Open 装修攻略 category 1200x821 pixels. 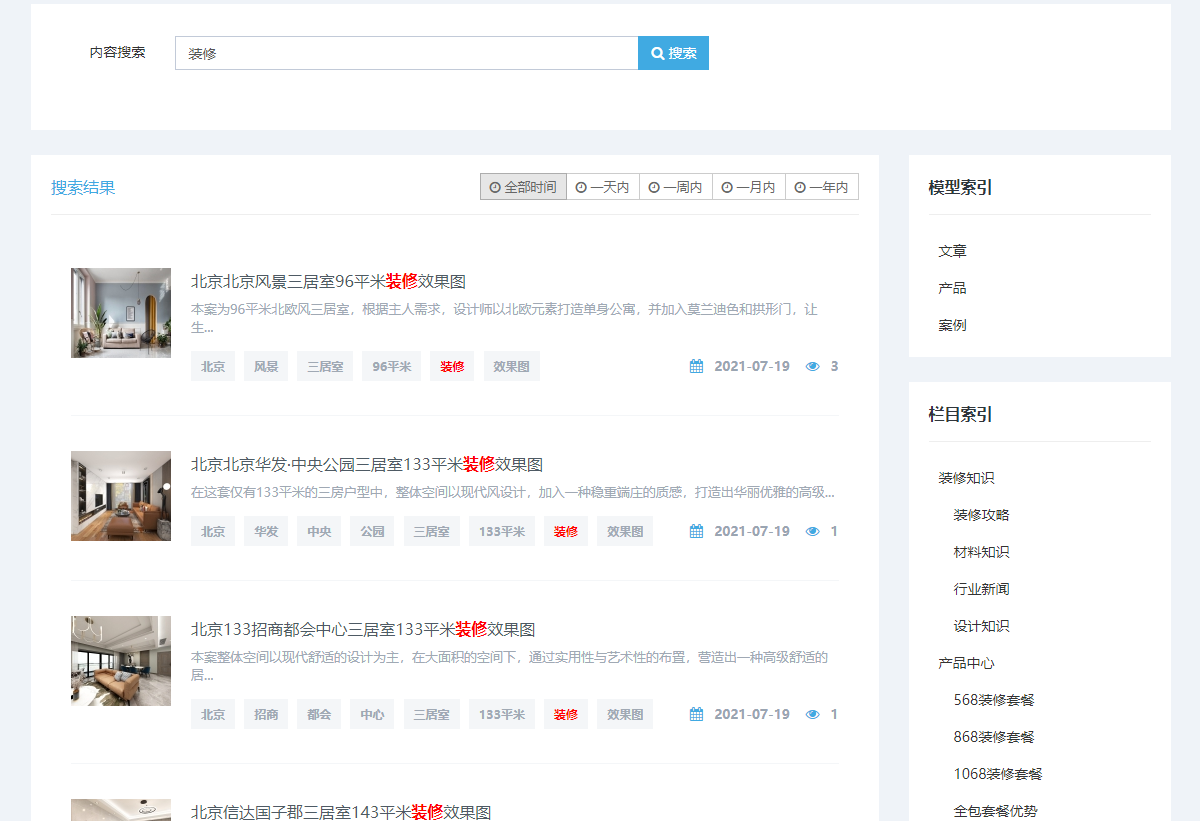pos(981,515)
